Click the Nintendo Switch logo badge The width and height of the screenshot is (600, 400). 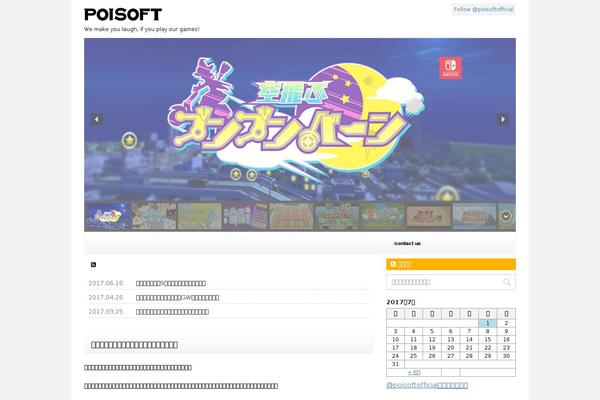click(450, 68)
